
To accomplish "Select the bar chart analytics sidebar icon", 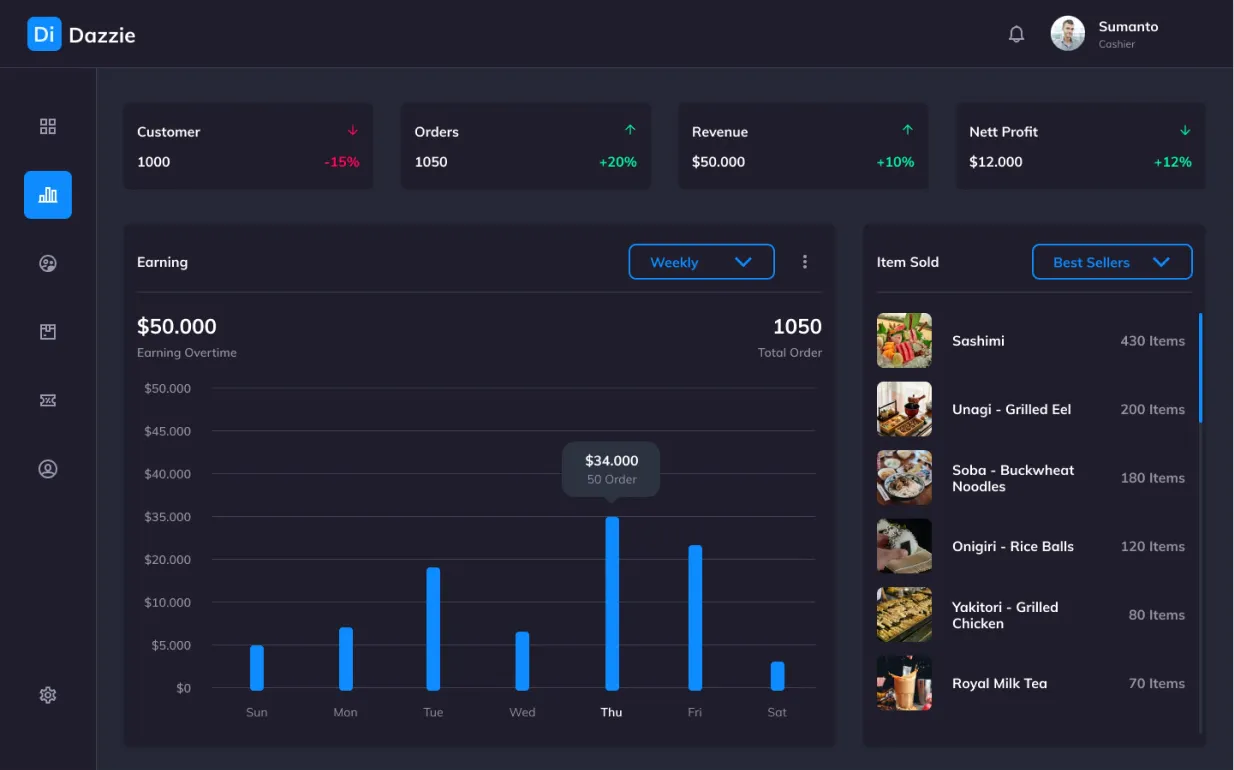I will click(x=48, y=195).
